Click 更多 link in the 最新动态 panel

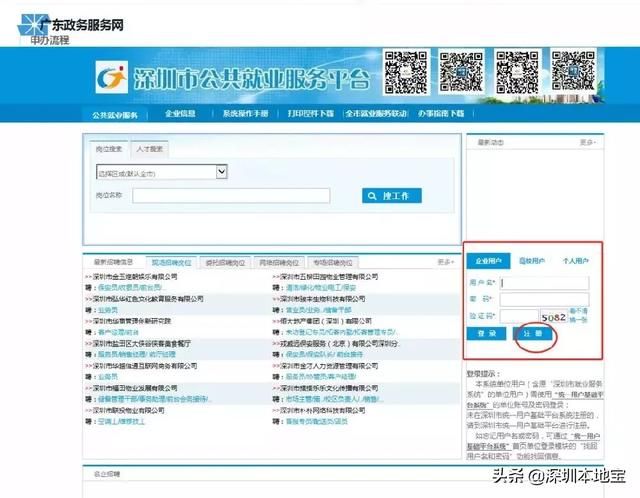(x=588, y=142)
